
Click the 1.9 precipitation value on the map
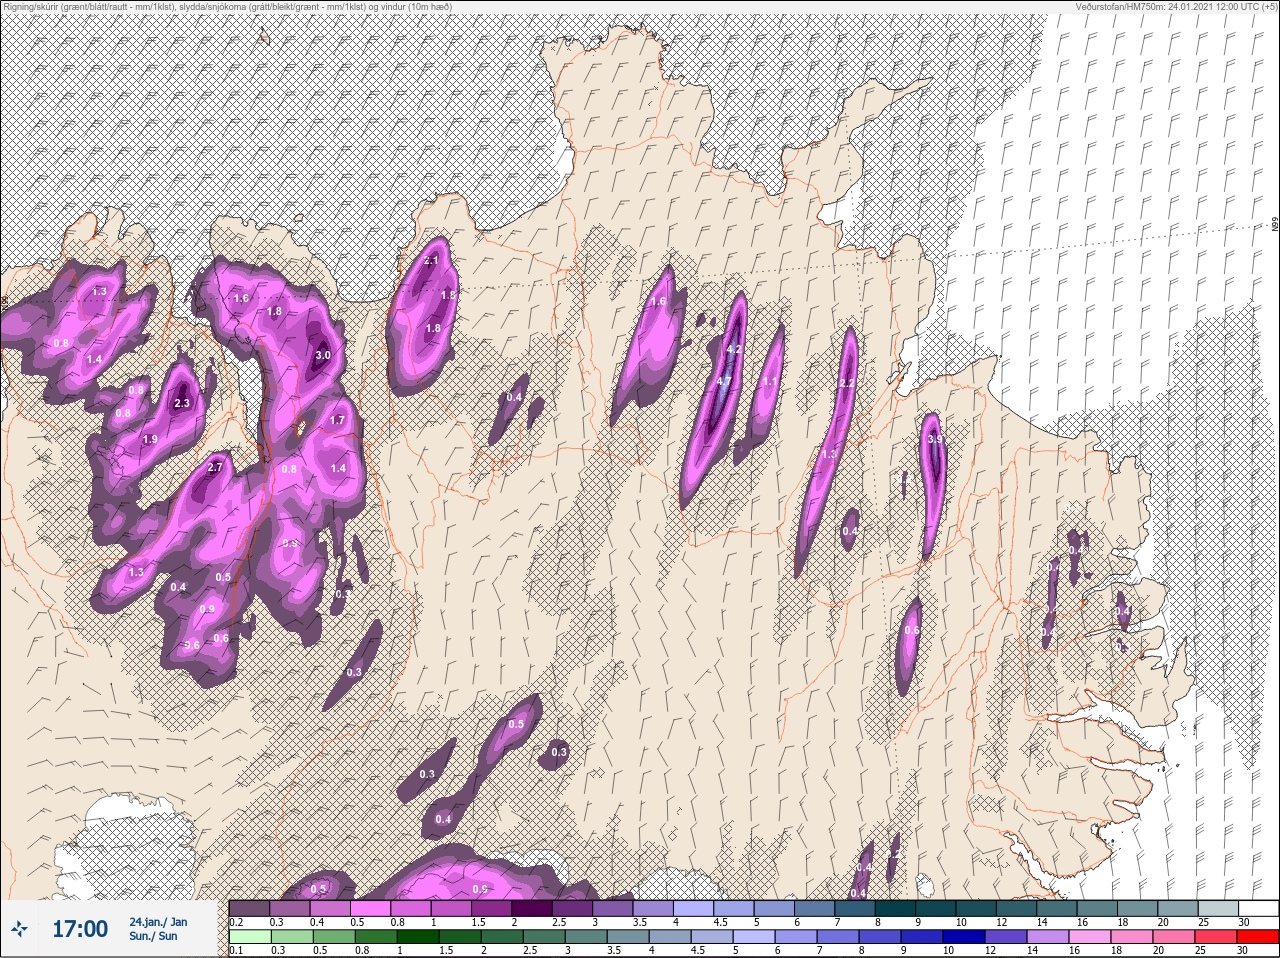pos(150,439)
